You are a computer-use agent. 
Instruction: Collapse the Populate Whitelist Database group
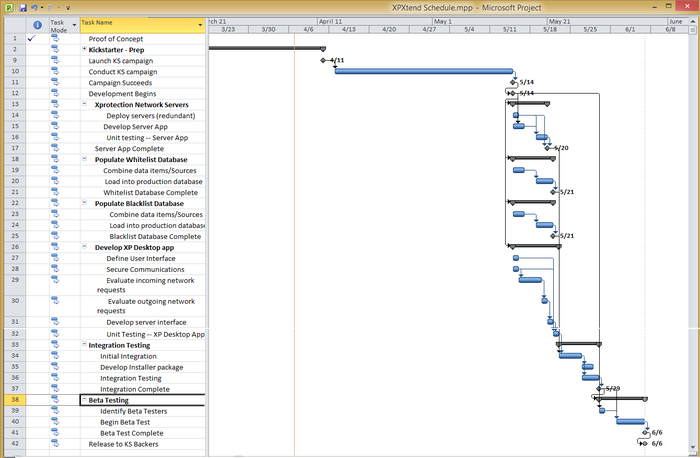(84, 158)
